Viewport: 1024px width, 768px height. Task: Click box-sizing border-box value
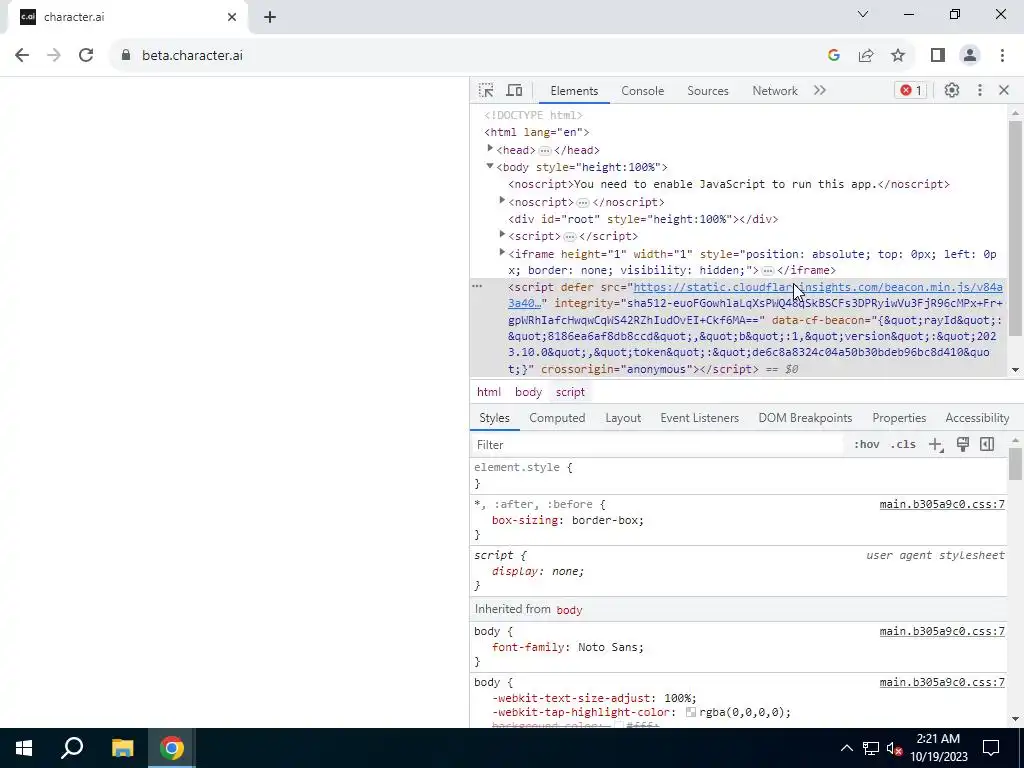605,520
